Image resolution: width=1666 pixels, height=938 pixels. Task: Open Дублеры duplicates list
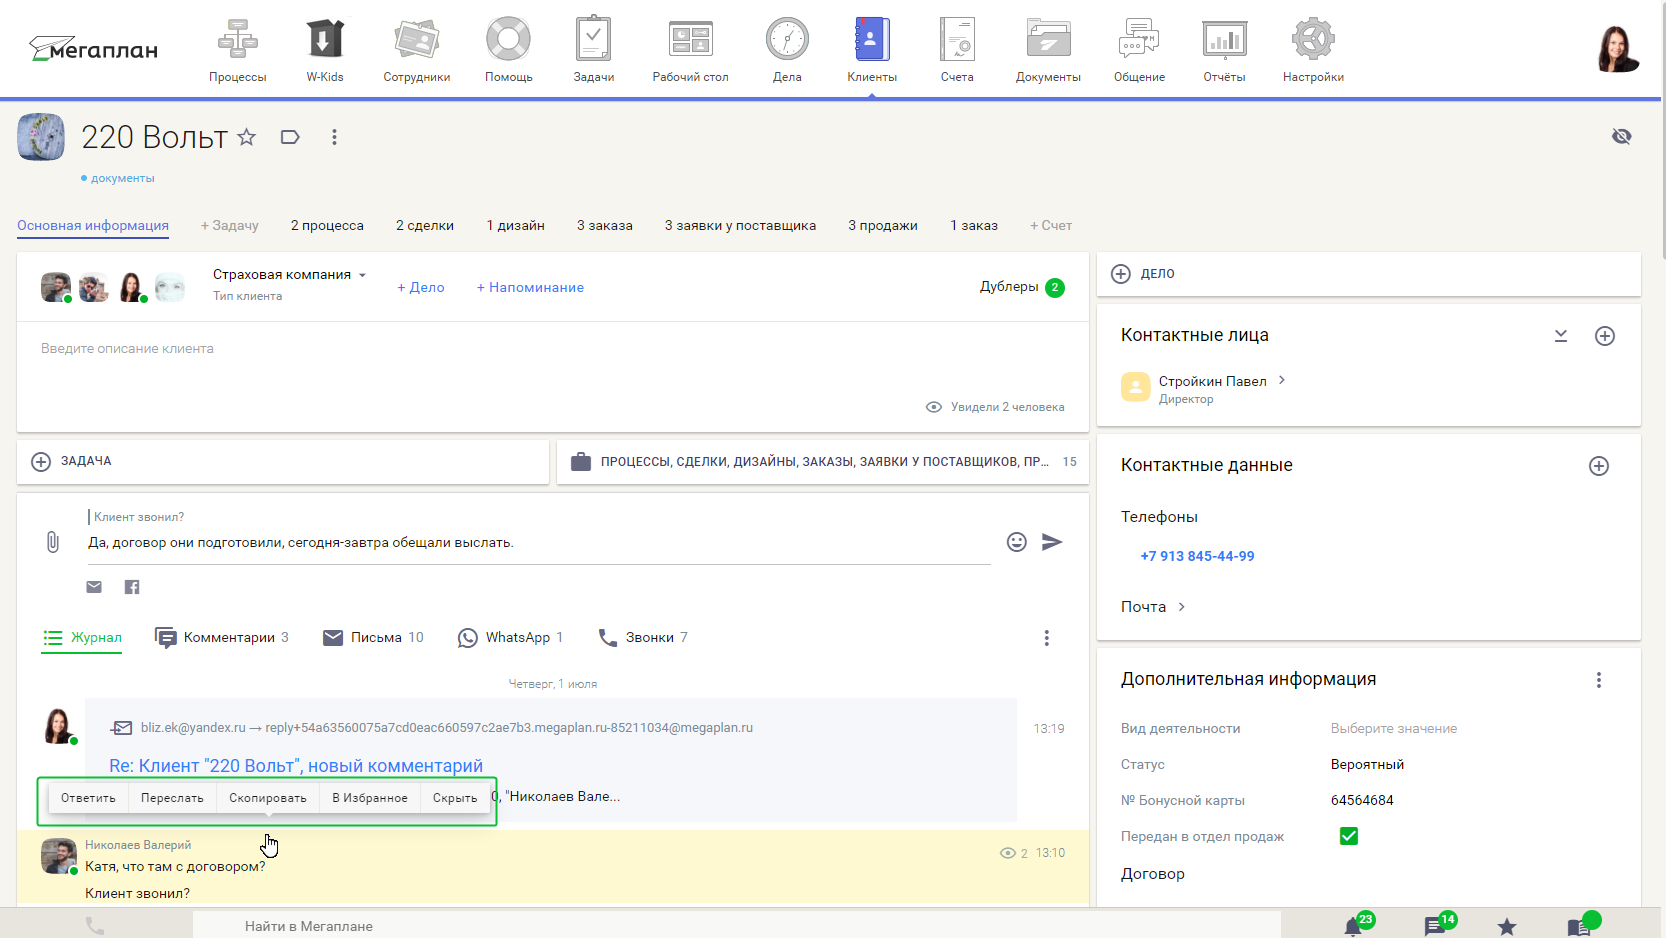pyautogui.click(x=1022, y=287)
